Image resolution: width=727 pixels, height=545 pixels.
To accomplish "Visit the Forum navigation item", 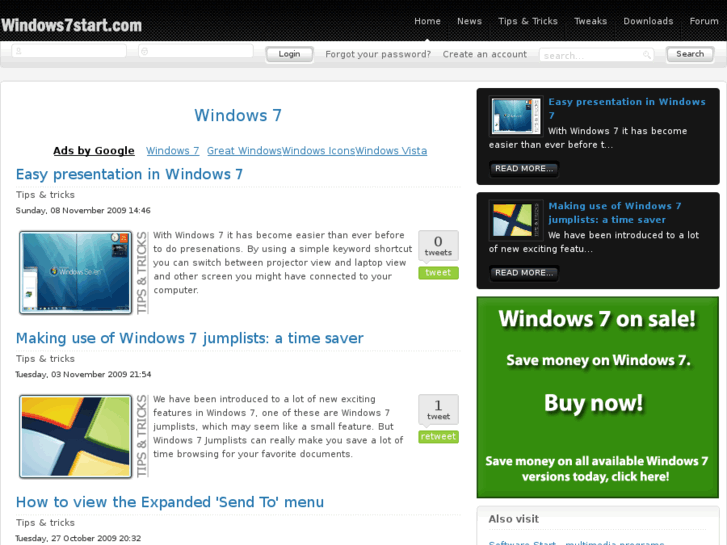I will point(704,21).
